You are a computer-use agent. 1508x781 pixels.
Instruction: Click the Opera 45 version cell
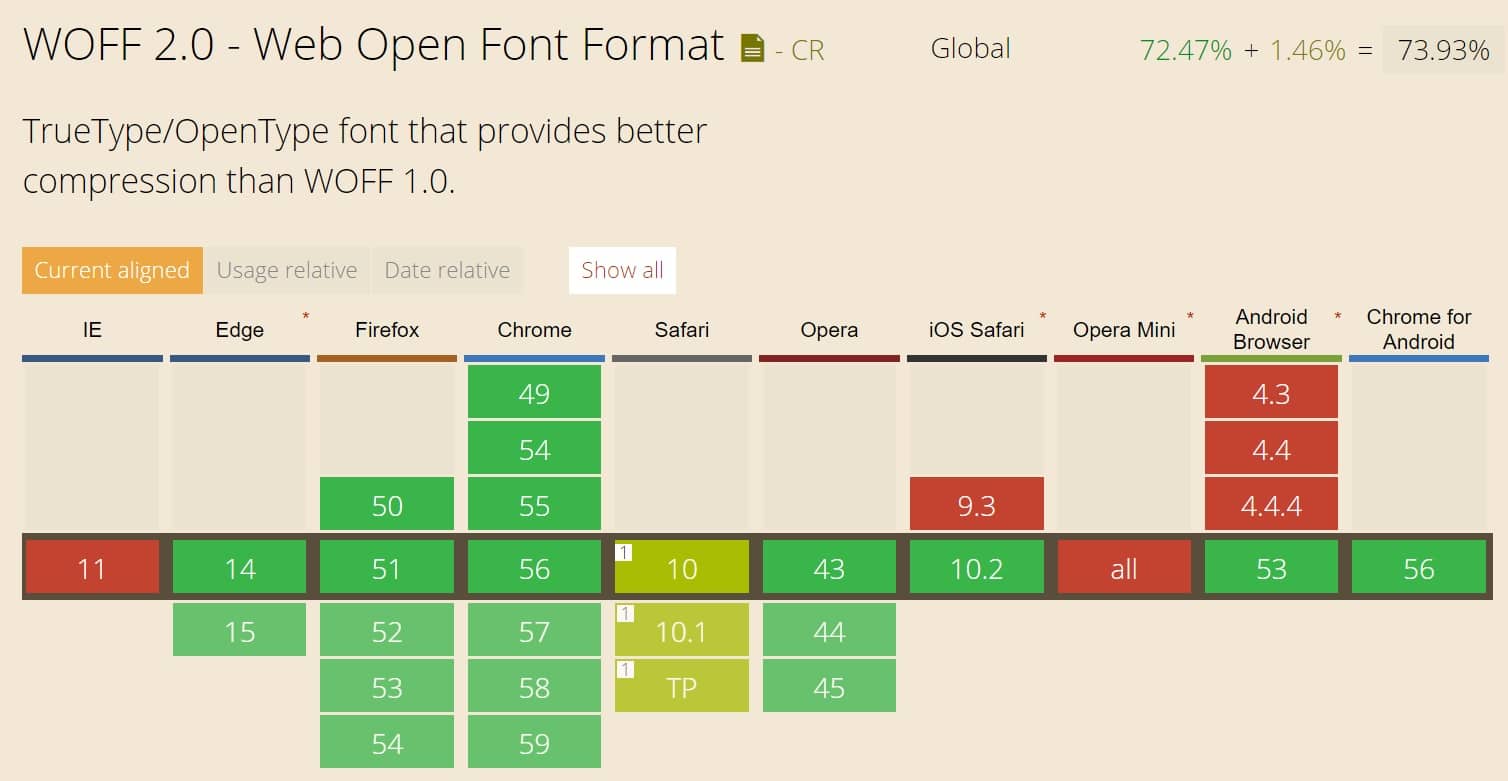[829, 686]
